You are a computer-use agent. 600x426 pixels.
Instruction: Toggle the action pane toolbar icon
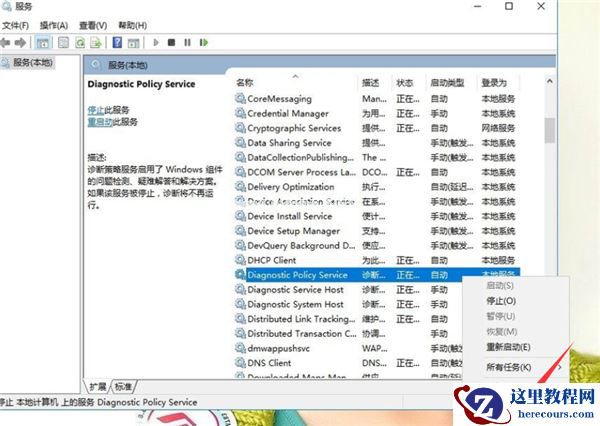pyautogui.click(x=133, y=42)
